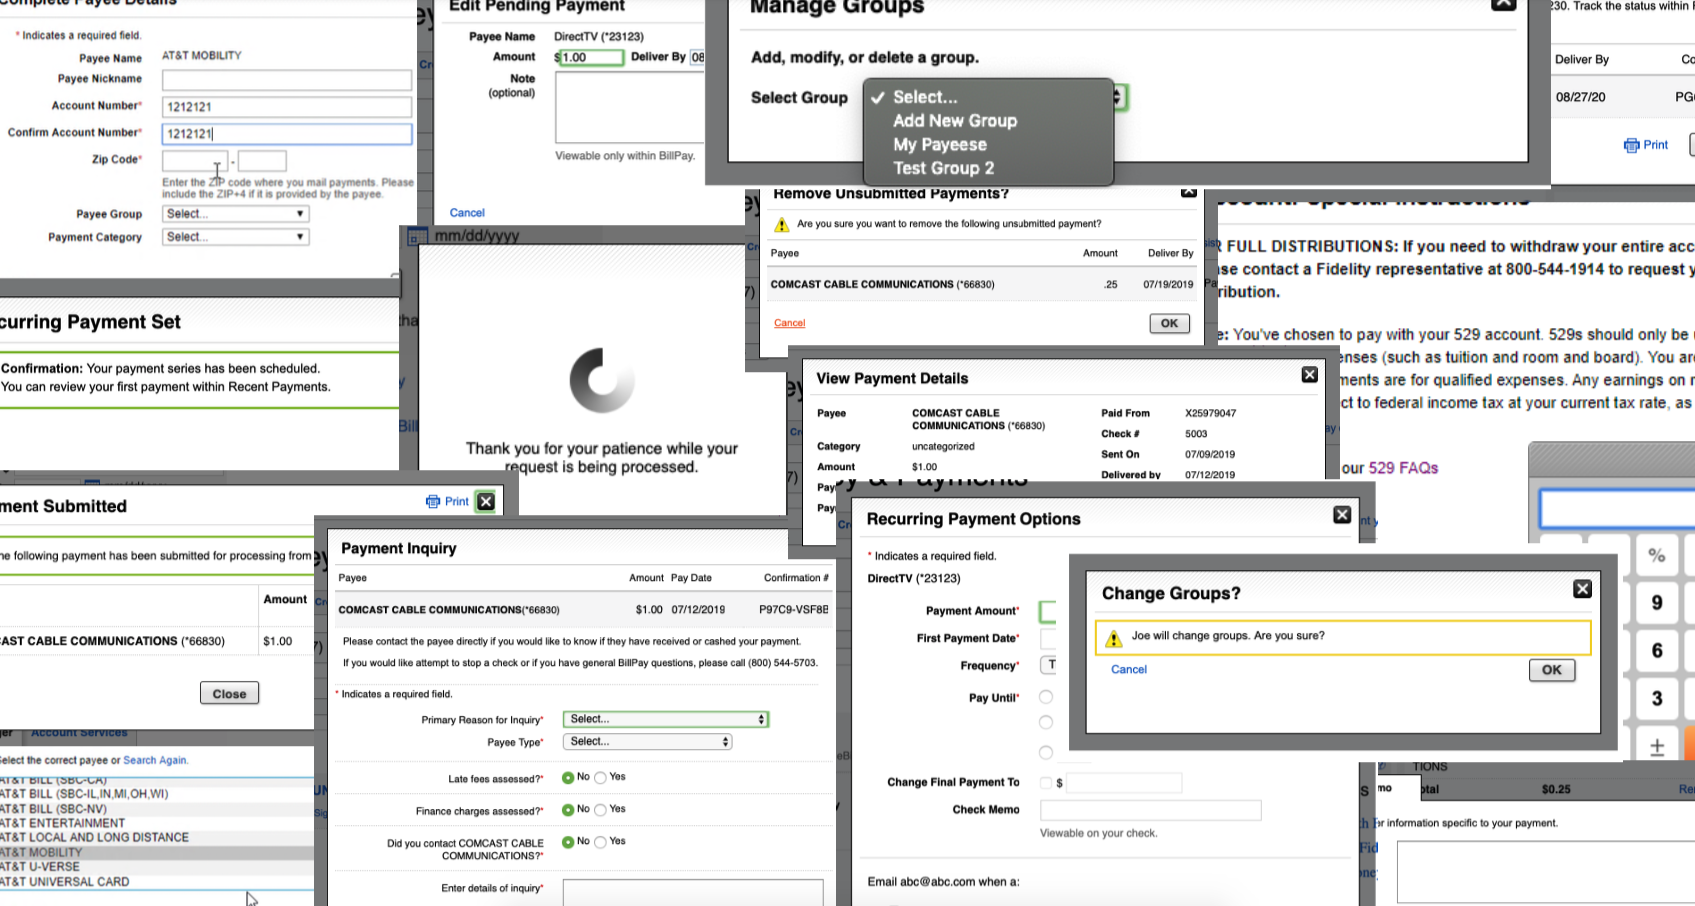Select Yes for Finance charges assessed
The width and height of the screenshot is (1695, 906).
[600, 809]
